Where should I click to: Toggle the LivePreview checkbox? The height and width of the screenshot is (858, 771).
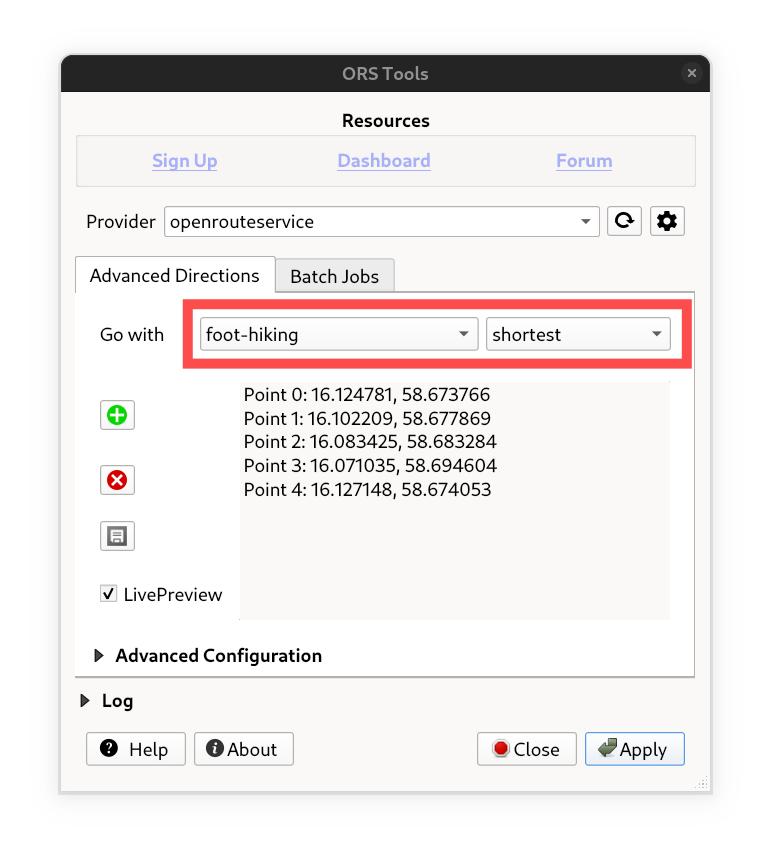pyautogui.click(x=109, y=594)
